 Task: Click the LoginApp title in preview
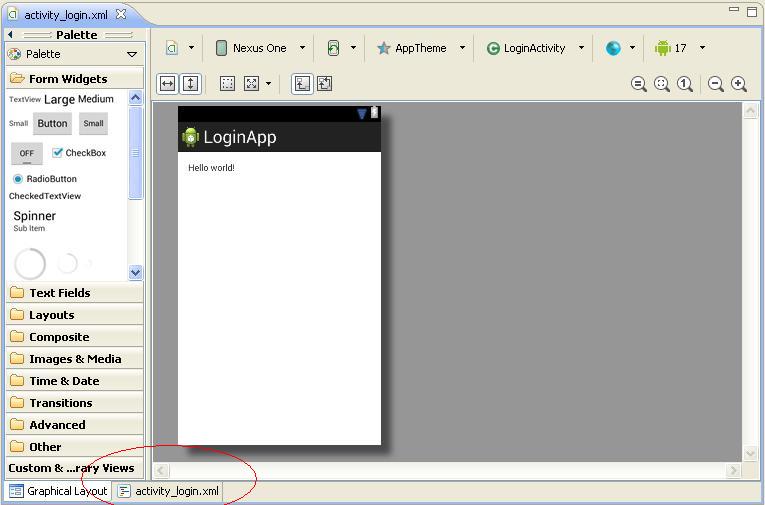point(240,137)
